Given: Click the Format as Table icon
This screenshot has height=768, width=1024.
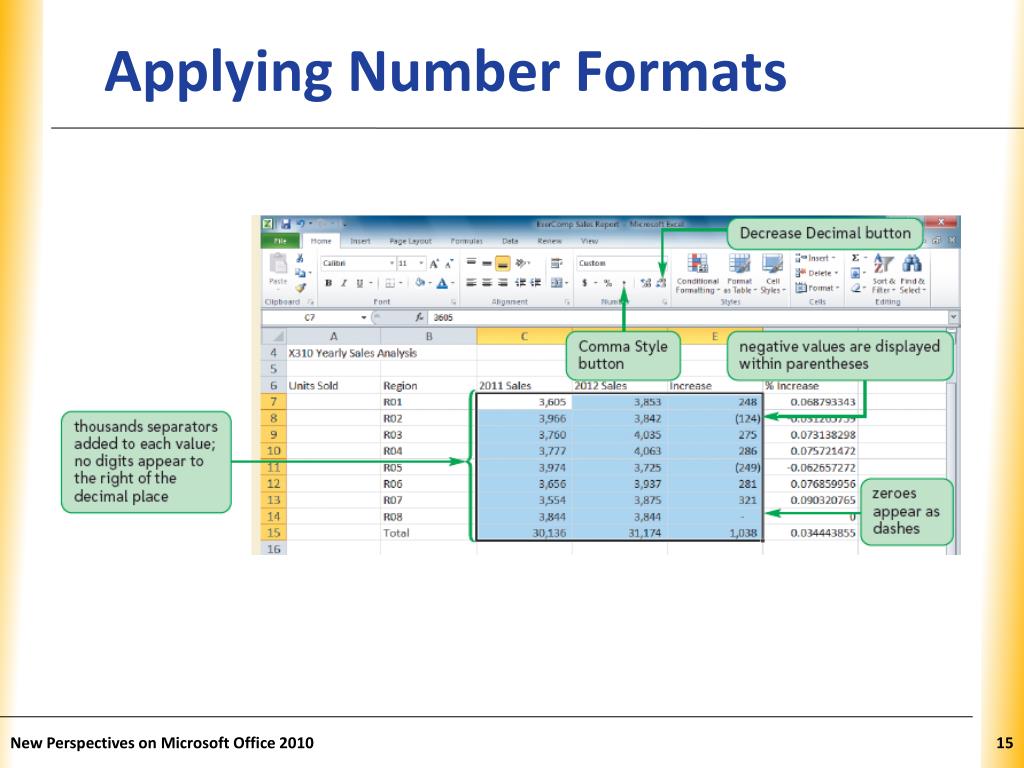Looking at the screenshot, I should pyautogui.click(x=739, y=264).
